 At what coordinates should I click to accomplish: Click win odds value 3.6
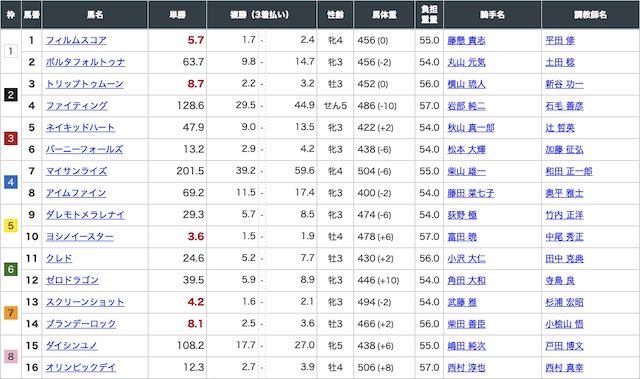pos(196,237)
